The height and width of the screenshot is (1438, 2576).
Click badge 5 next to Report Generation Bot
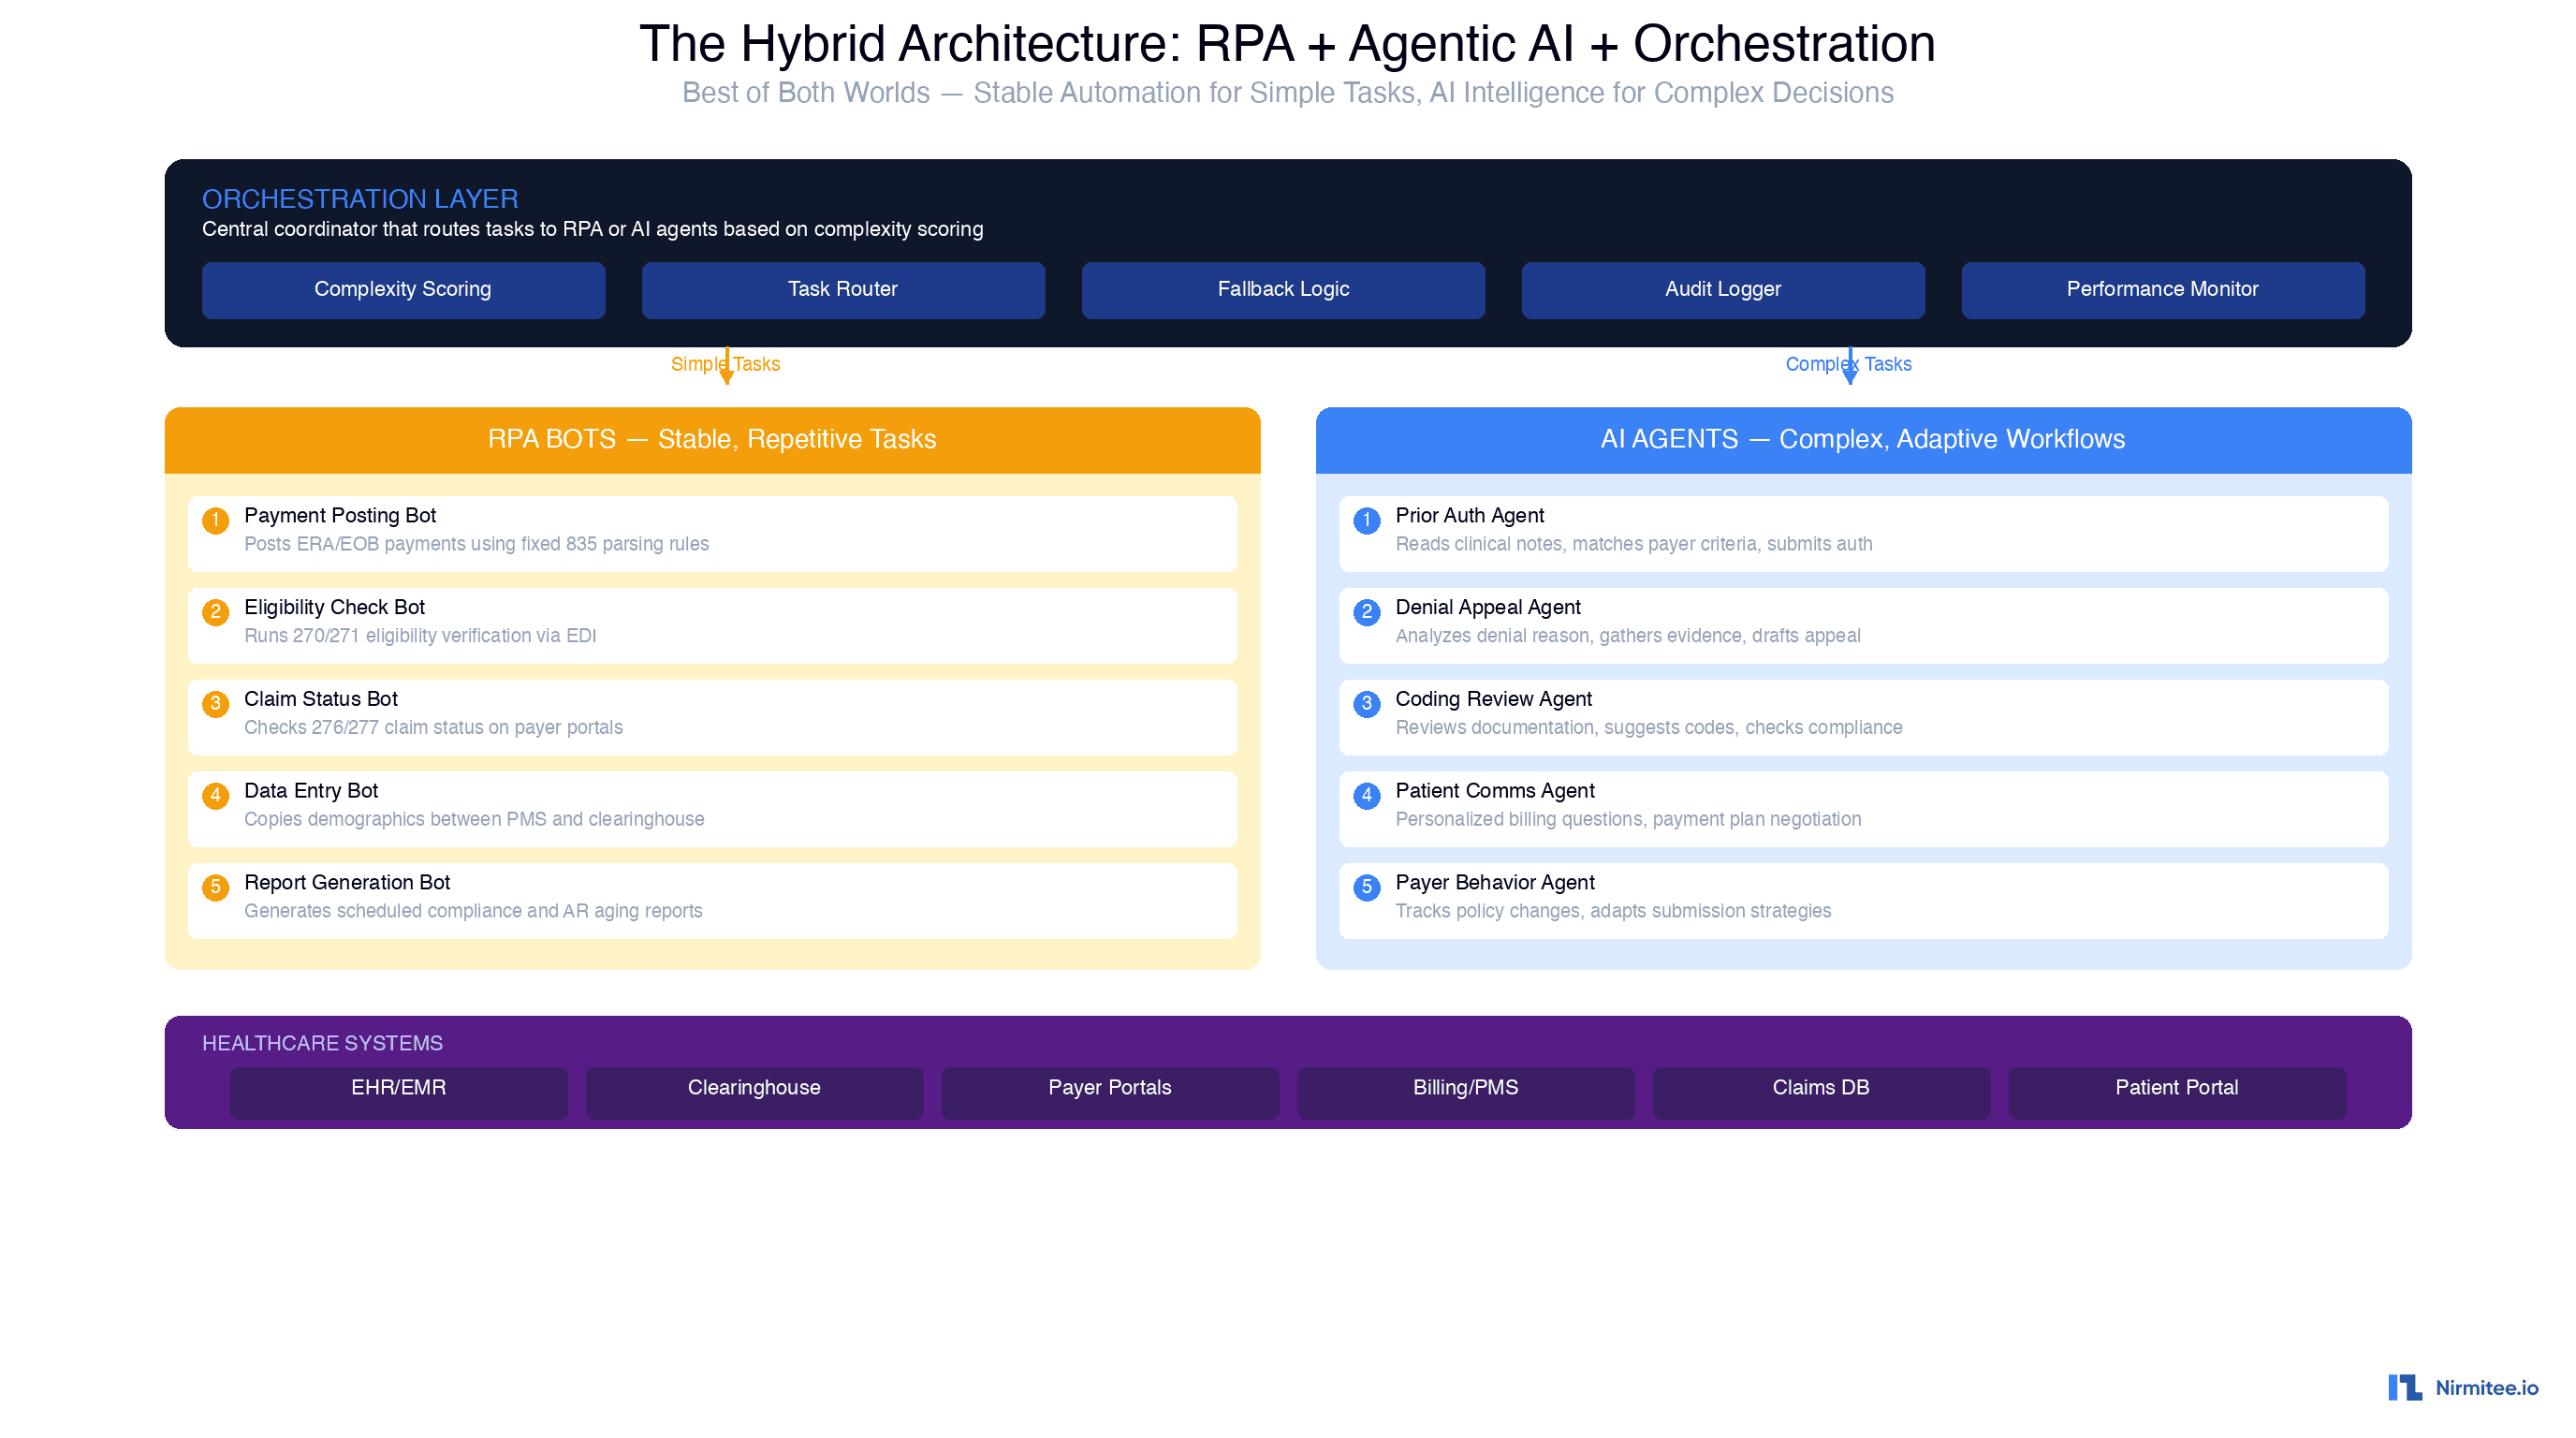[216, 888]
